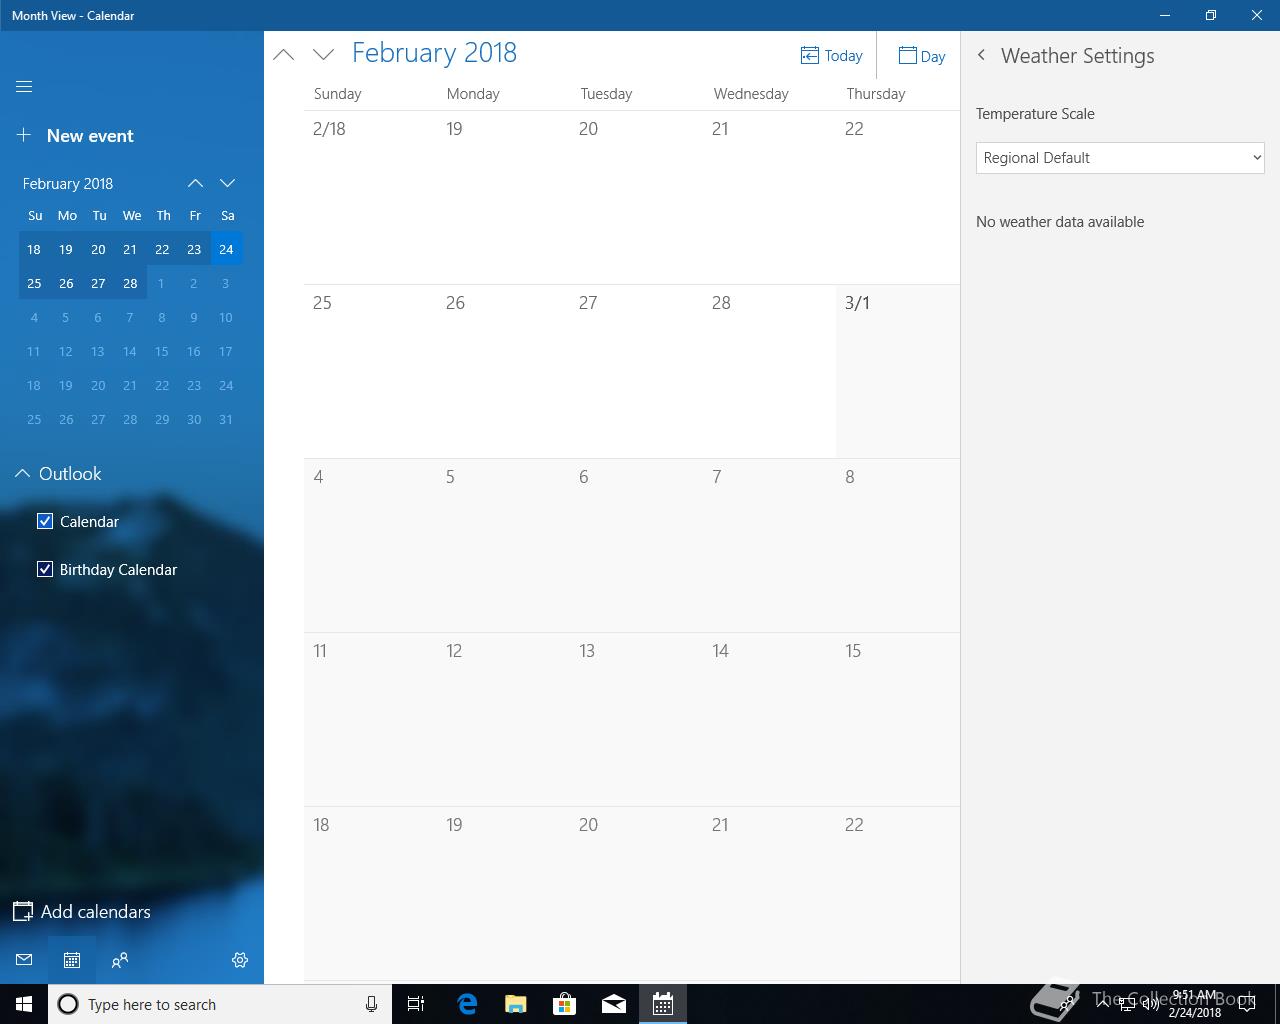Select March 1 in mini calendar

pyautogui.click(x=162, y=283)
